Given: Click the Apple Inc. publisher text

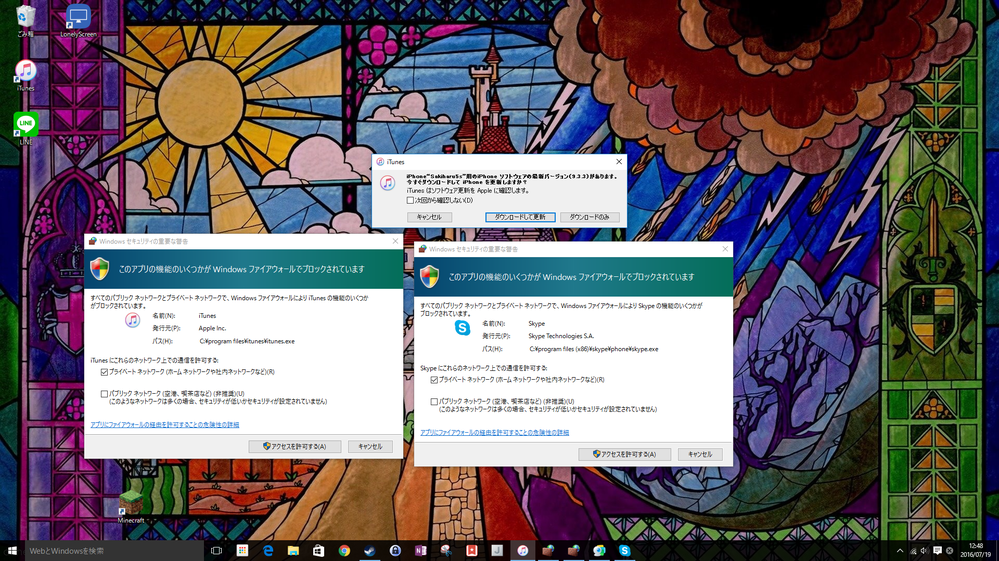Looking at the screenshot, I should click(x=212, y=329).
